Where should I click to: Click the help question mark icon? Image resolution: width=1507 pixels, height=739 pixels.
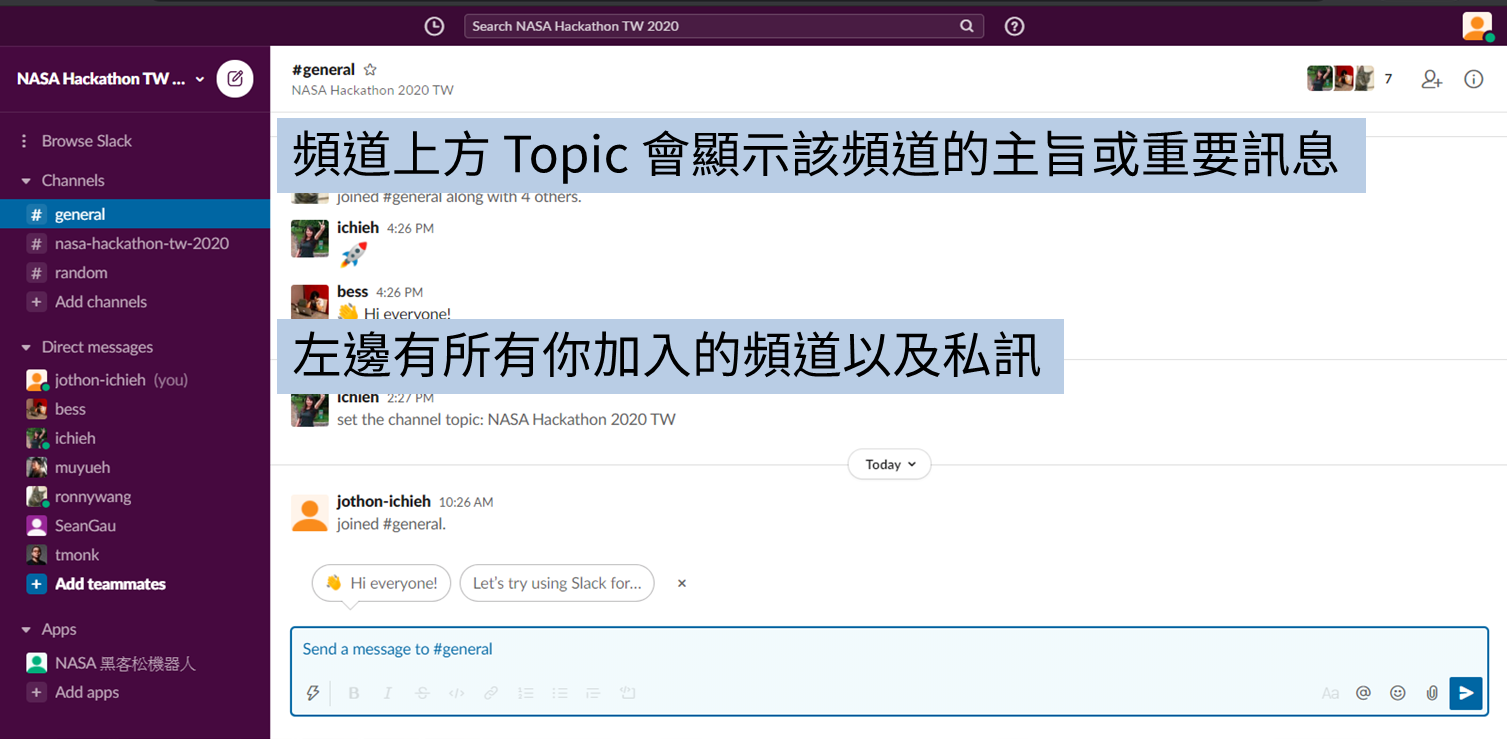coord(1014,26)
